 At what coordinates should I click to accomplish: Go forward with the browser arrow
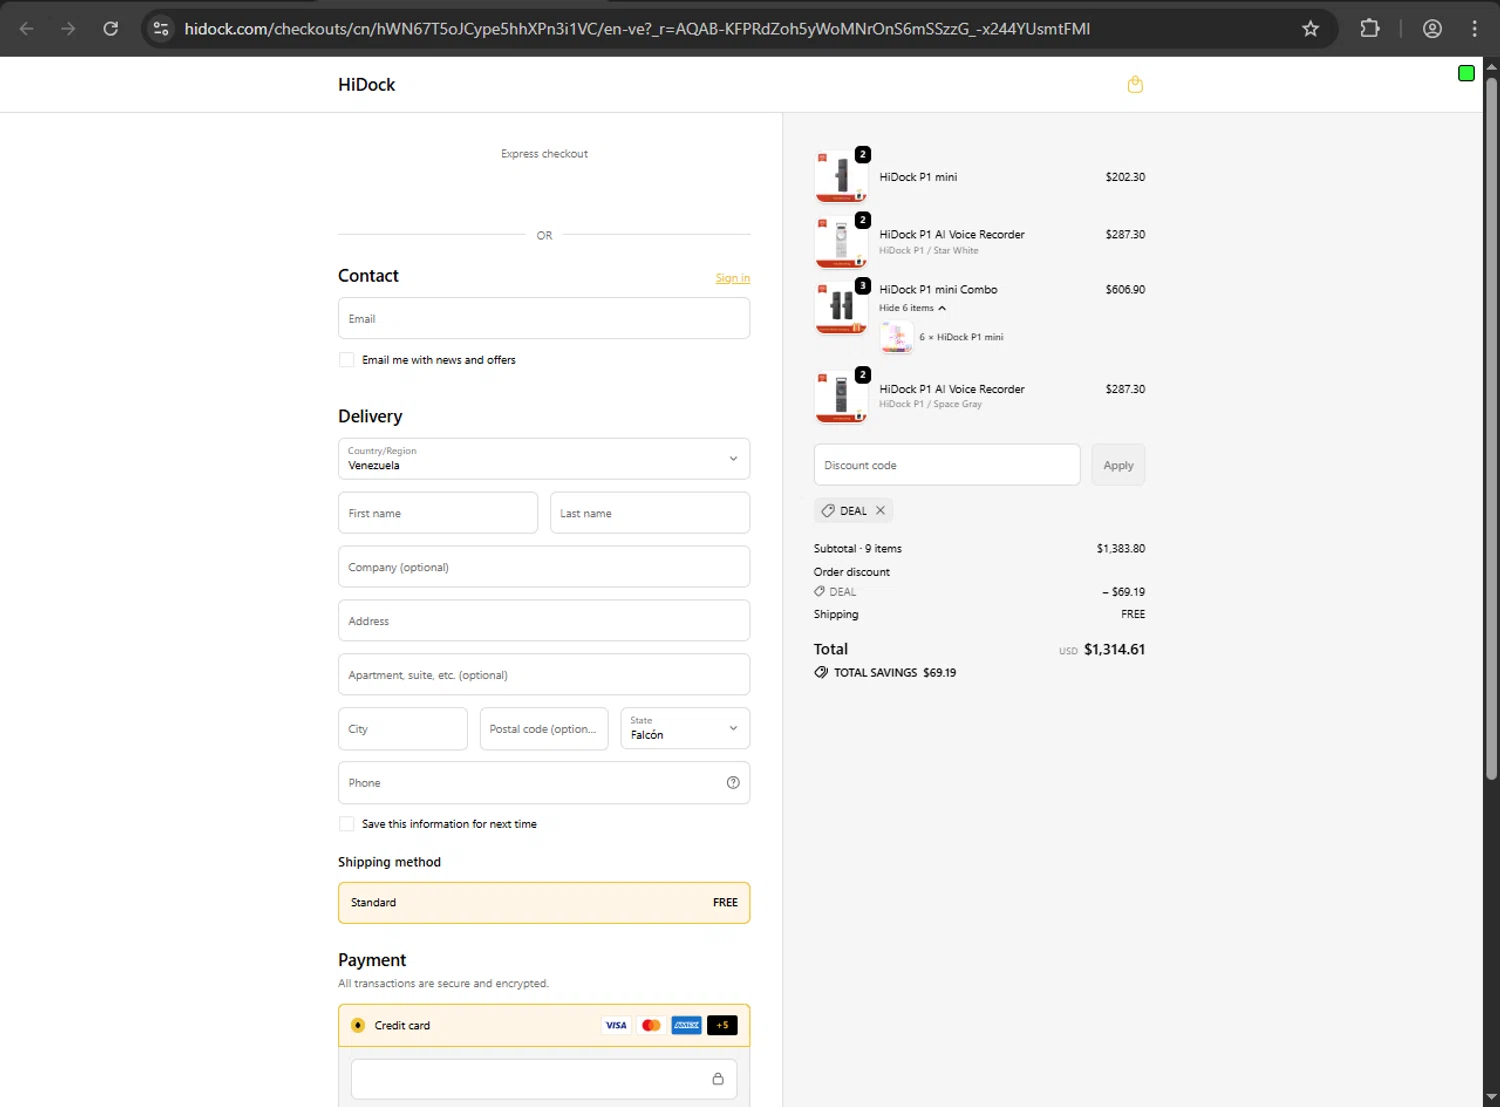click(68, 29)
